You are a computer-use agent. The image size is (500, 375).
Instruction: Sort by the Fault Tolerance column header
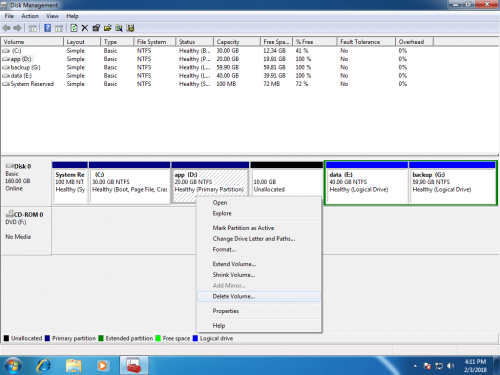[366, 42]
